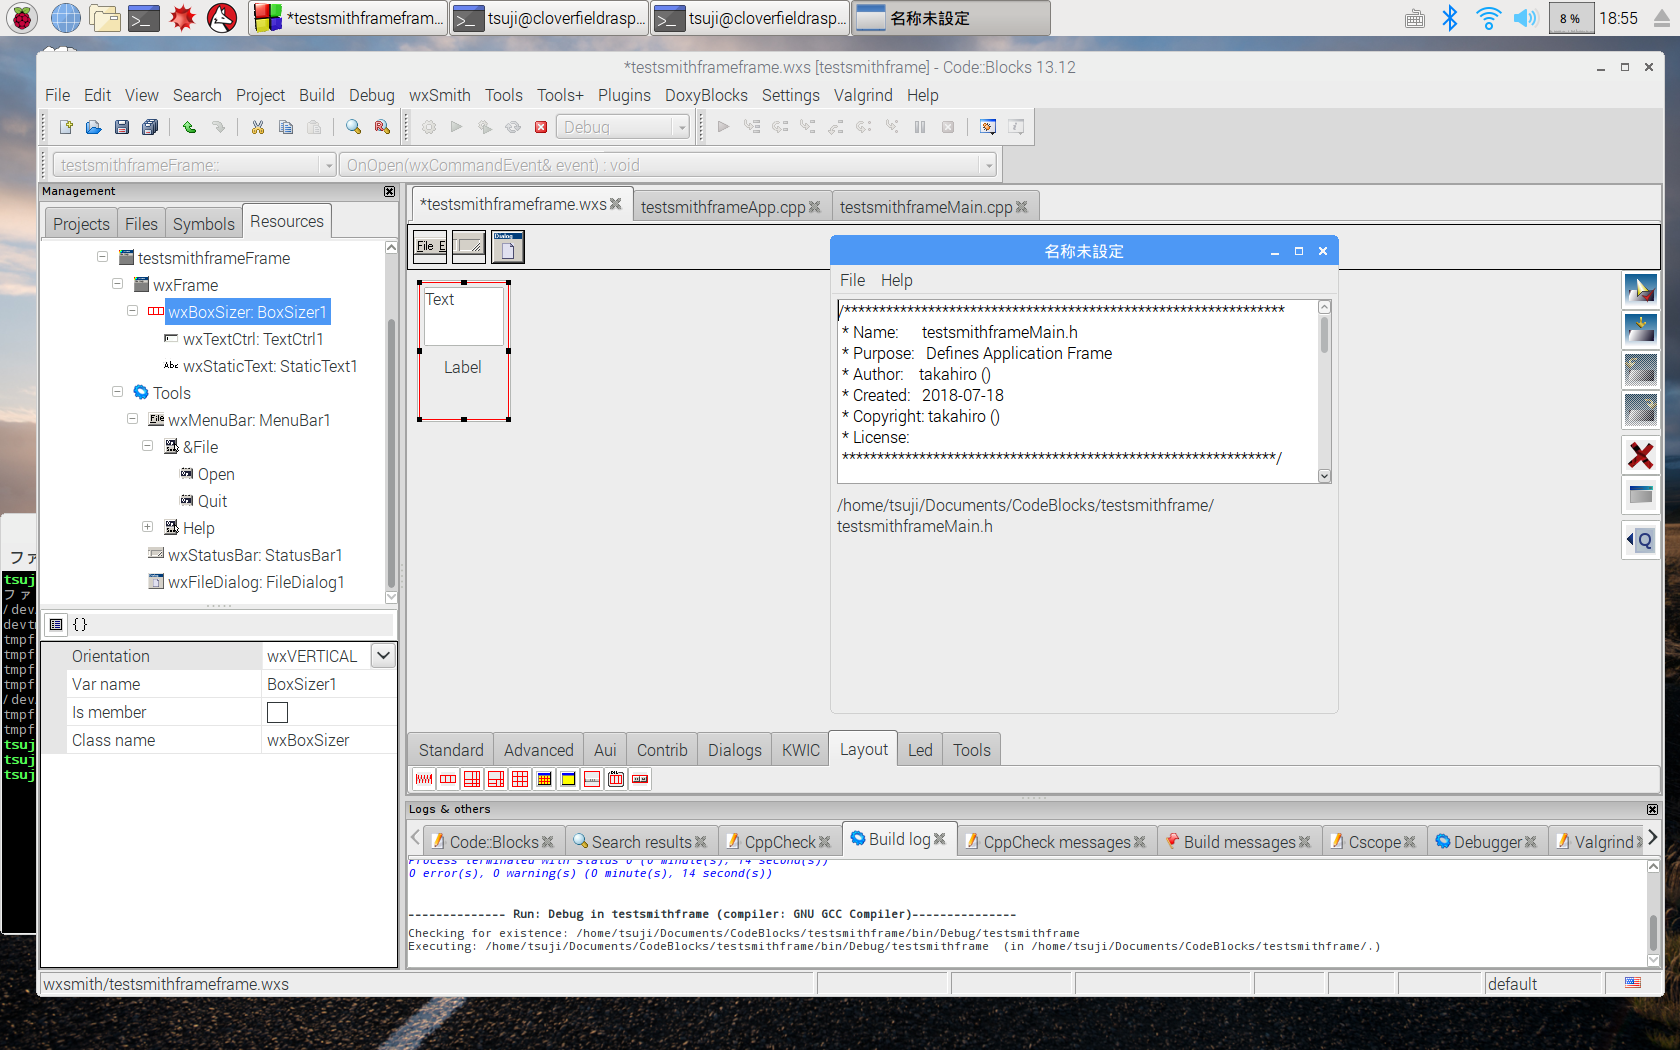Toggle the quick properties panel Q icon

tap(1640, 541)
